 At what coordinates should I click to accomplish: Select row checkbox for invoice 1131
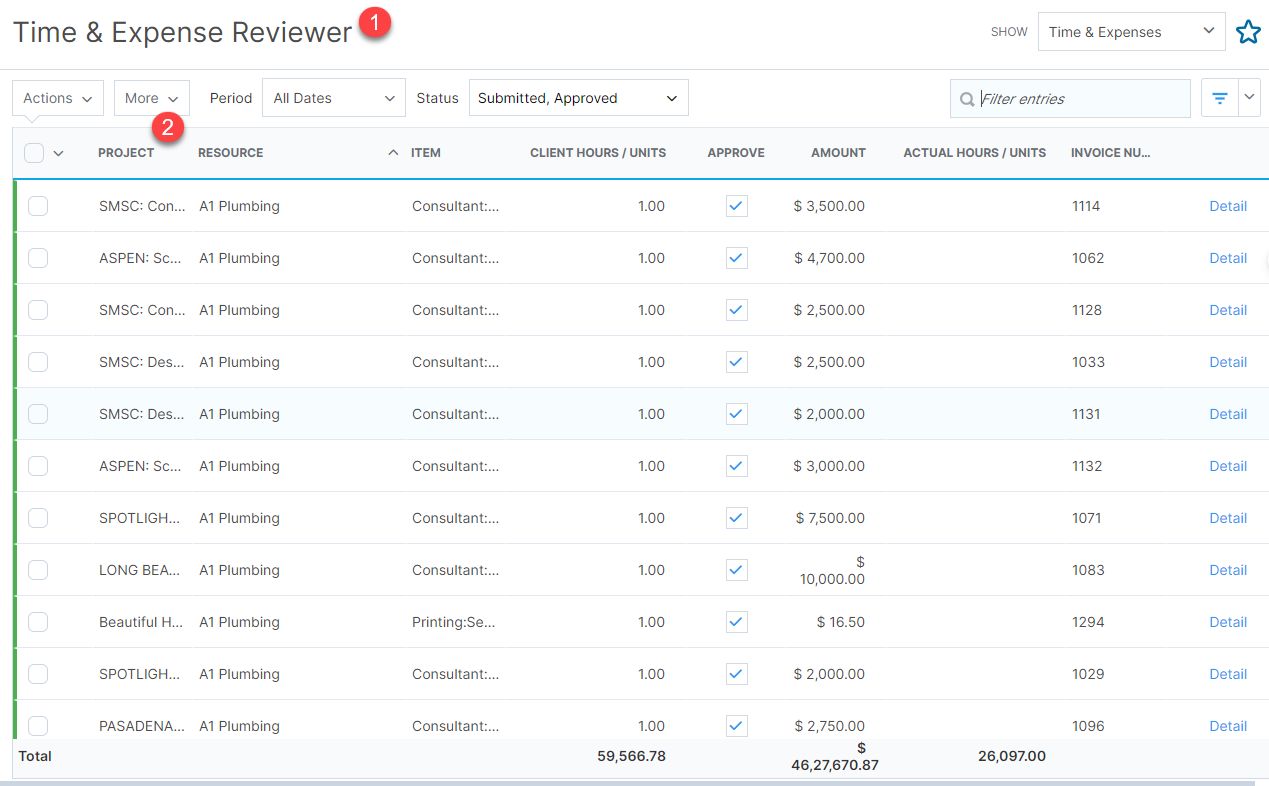[38, 414]
